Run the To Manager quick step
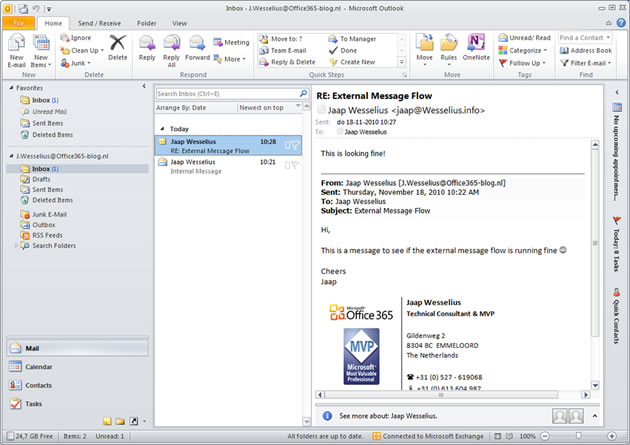The image size is (630, 445). coord(352,39)
